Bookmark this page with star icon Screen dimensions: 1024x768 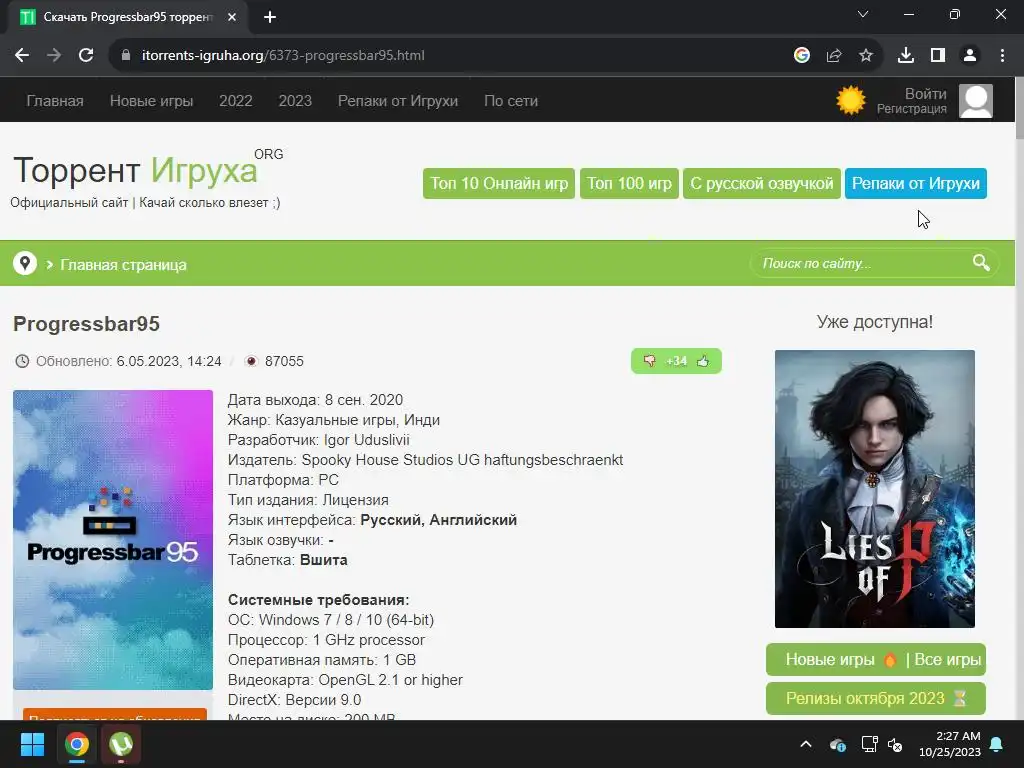point(865,56)
